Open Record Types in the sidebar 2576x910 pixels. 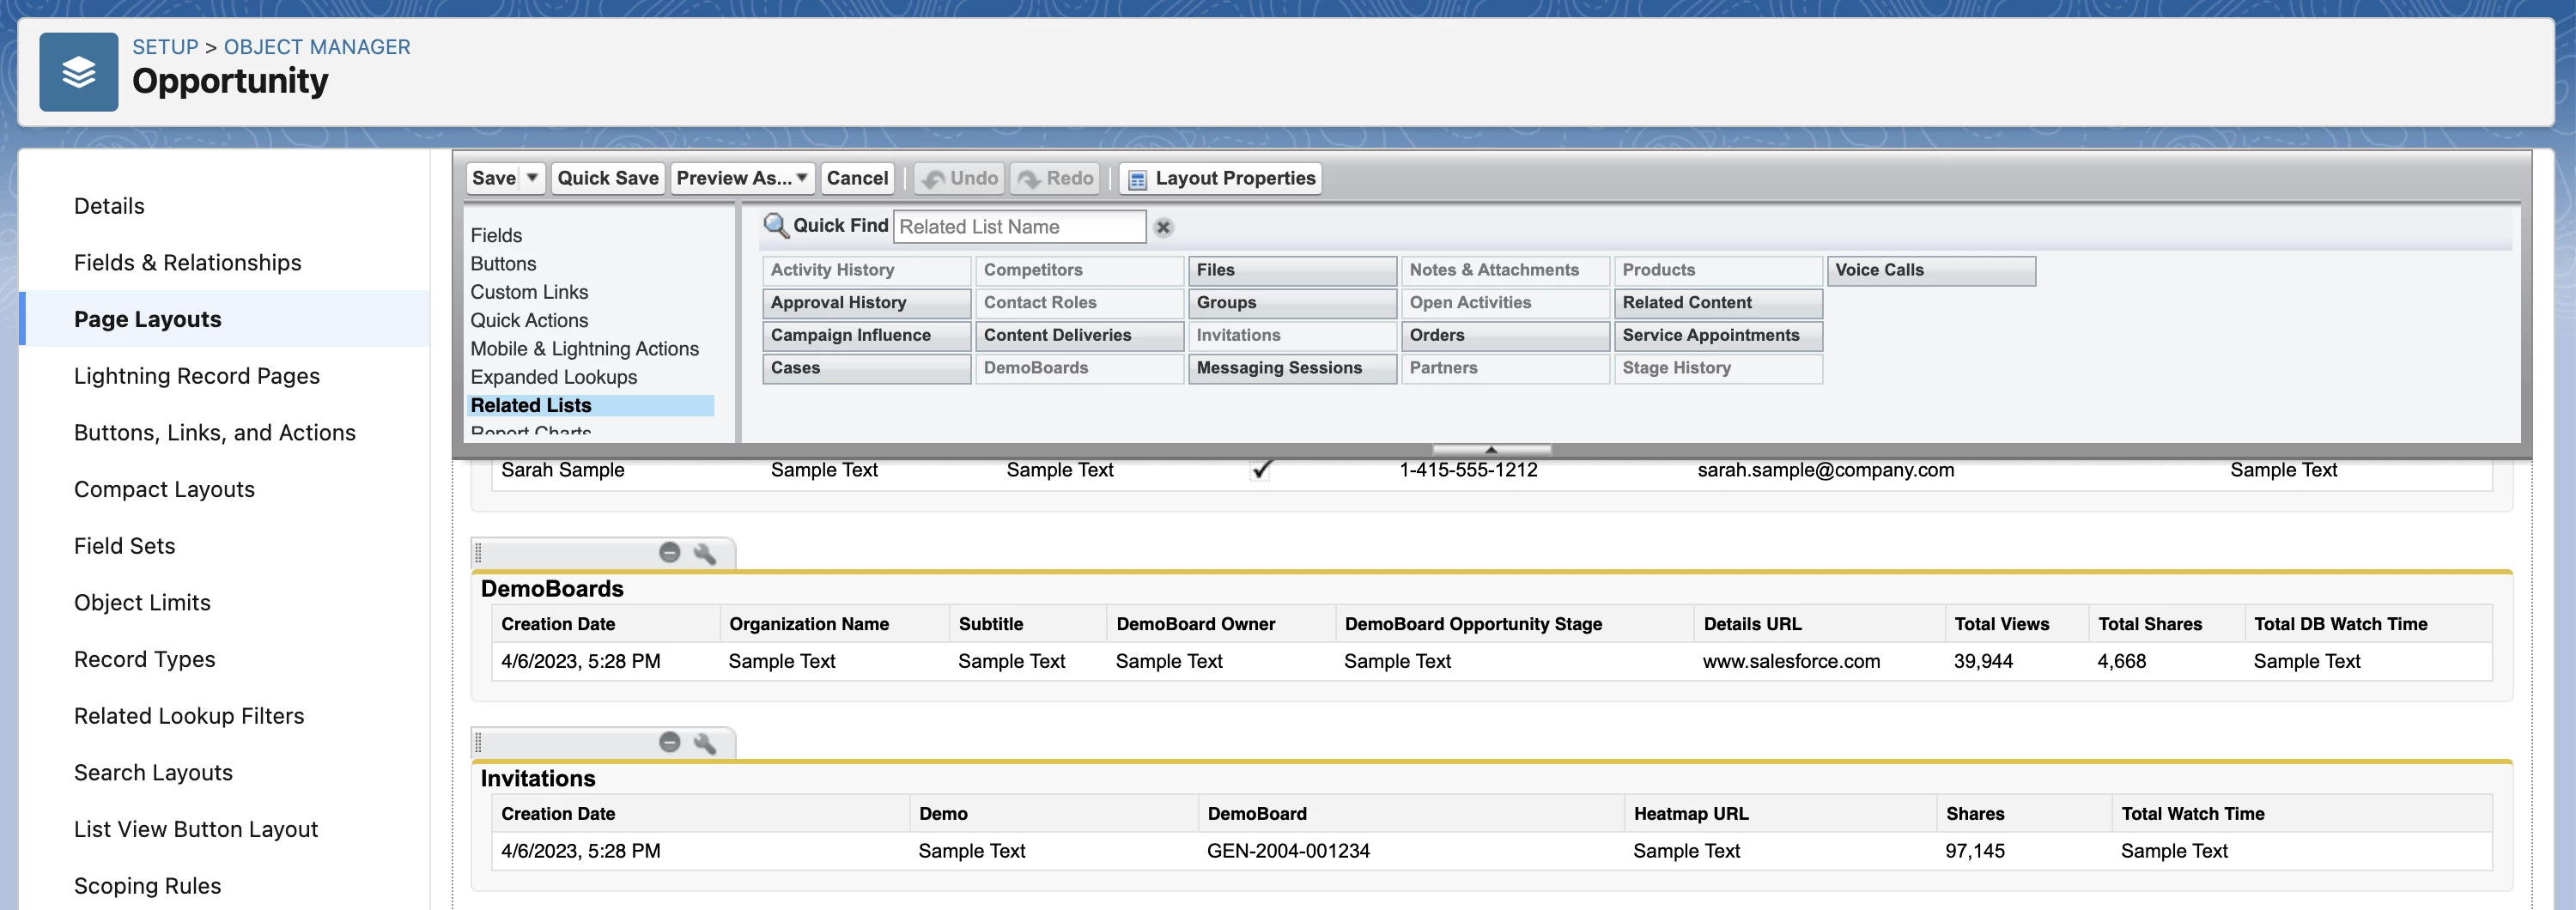coord(144,659)
